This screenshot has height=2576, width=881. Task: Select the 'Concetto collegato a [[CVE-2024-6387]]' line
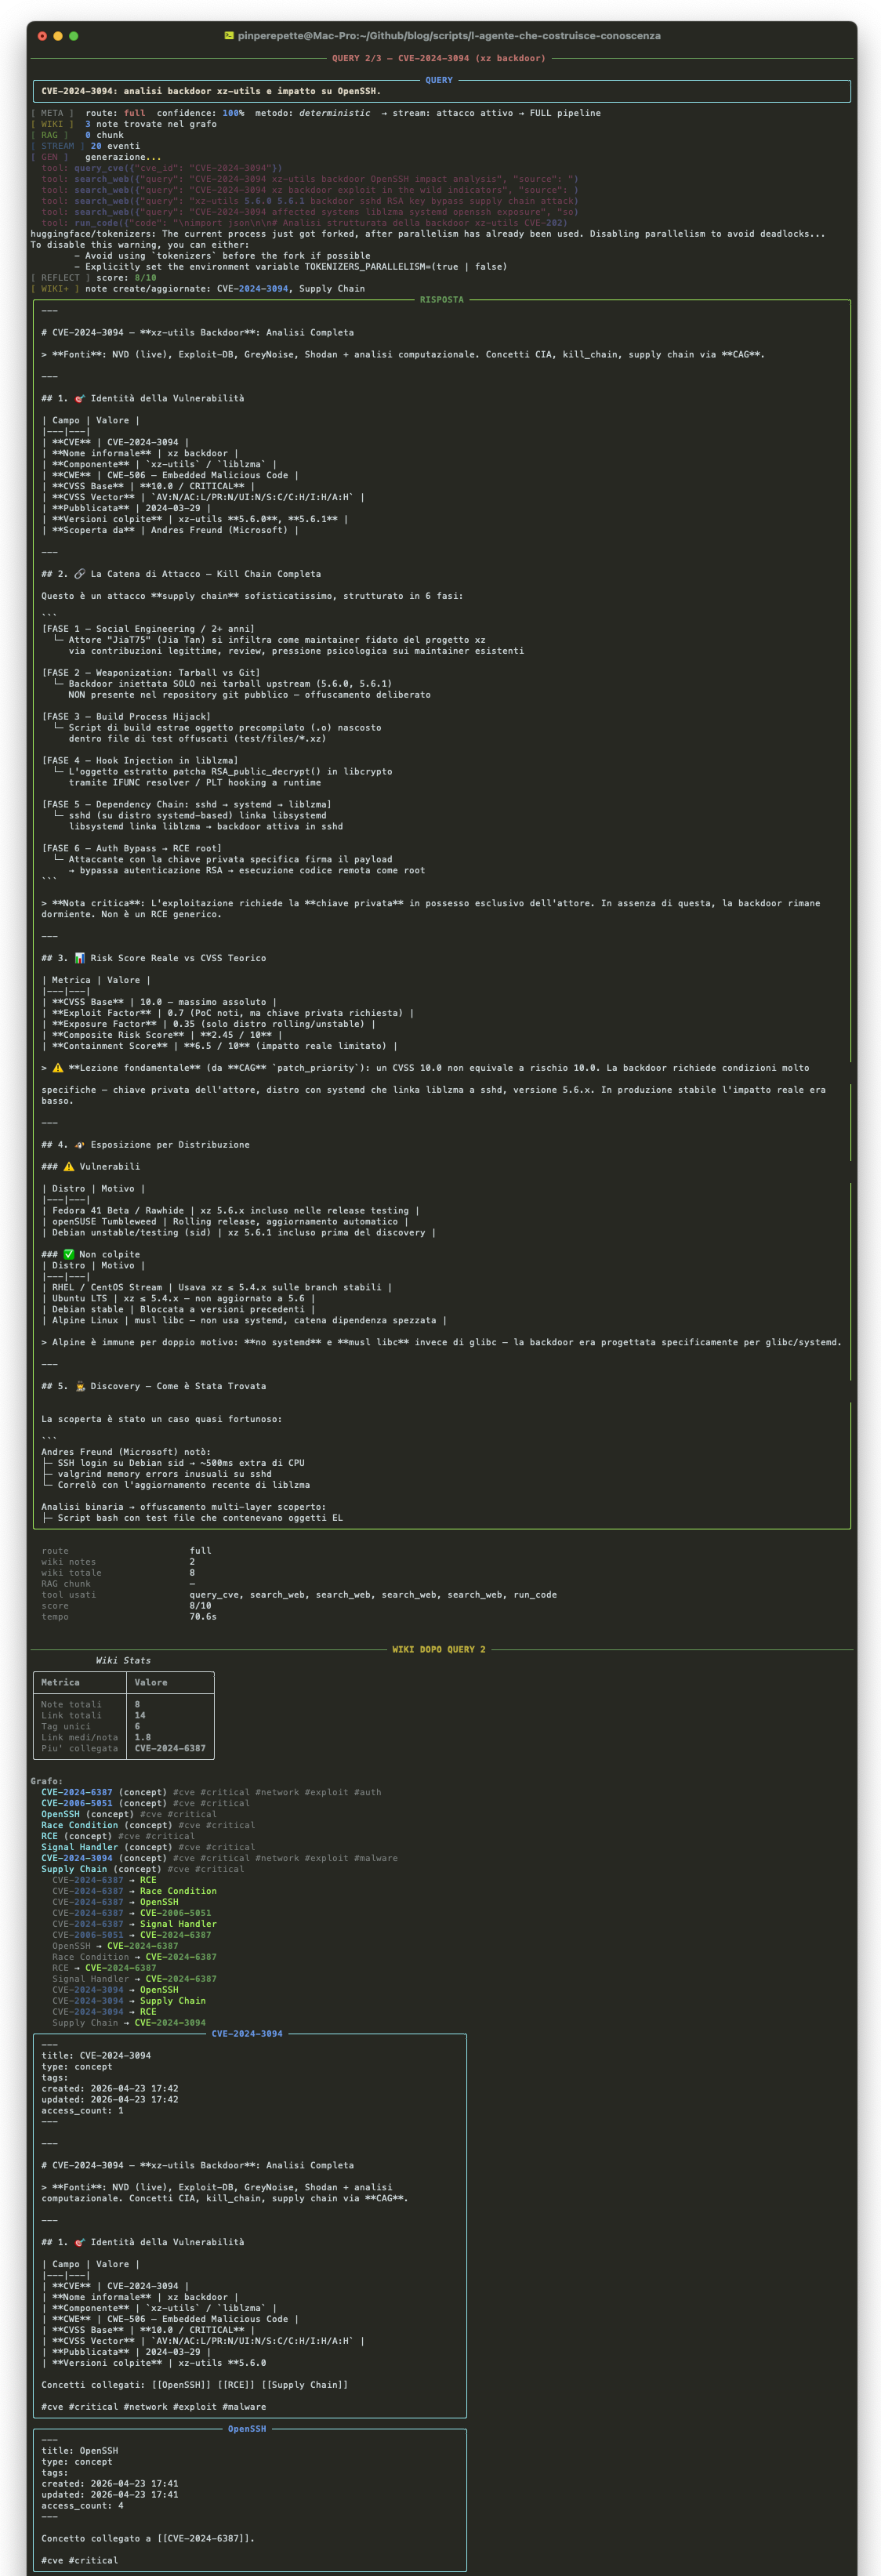pyautogui.click(x=148, y=2540)
